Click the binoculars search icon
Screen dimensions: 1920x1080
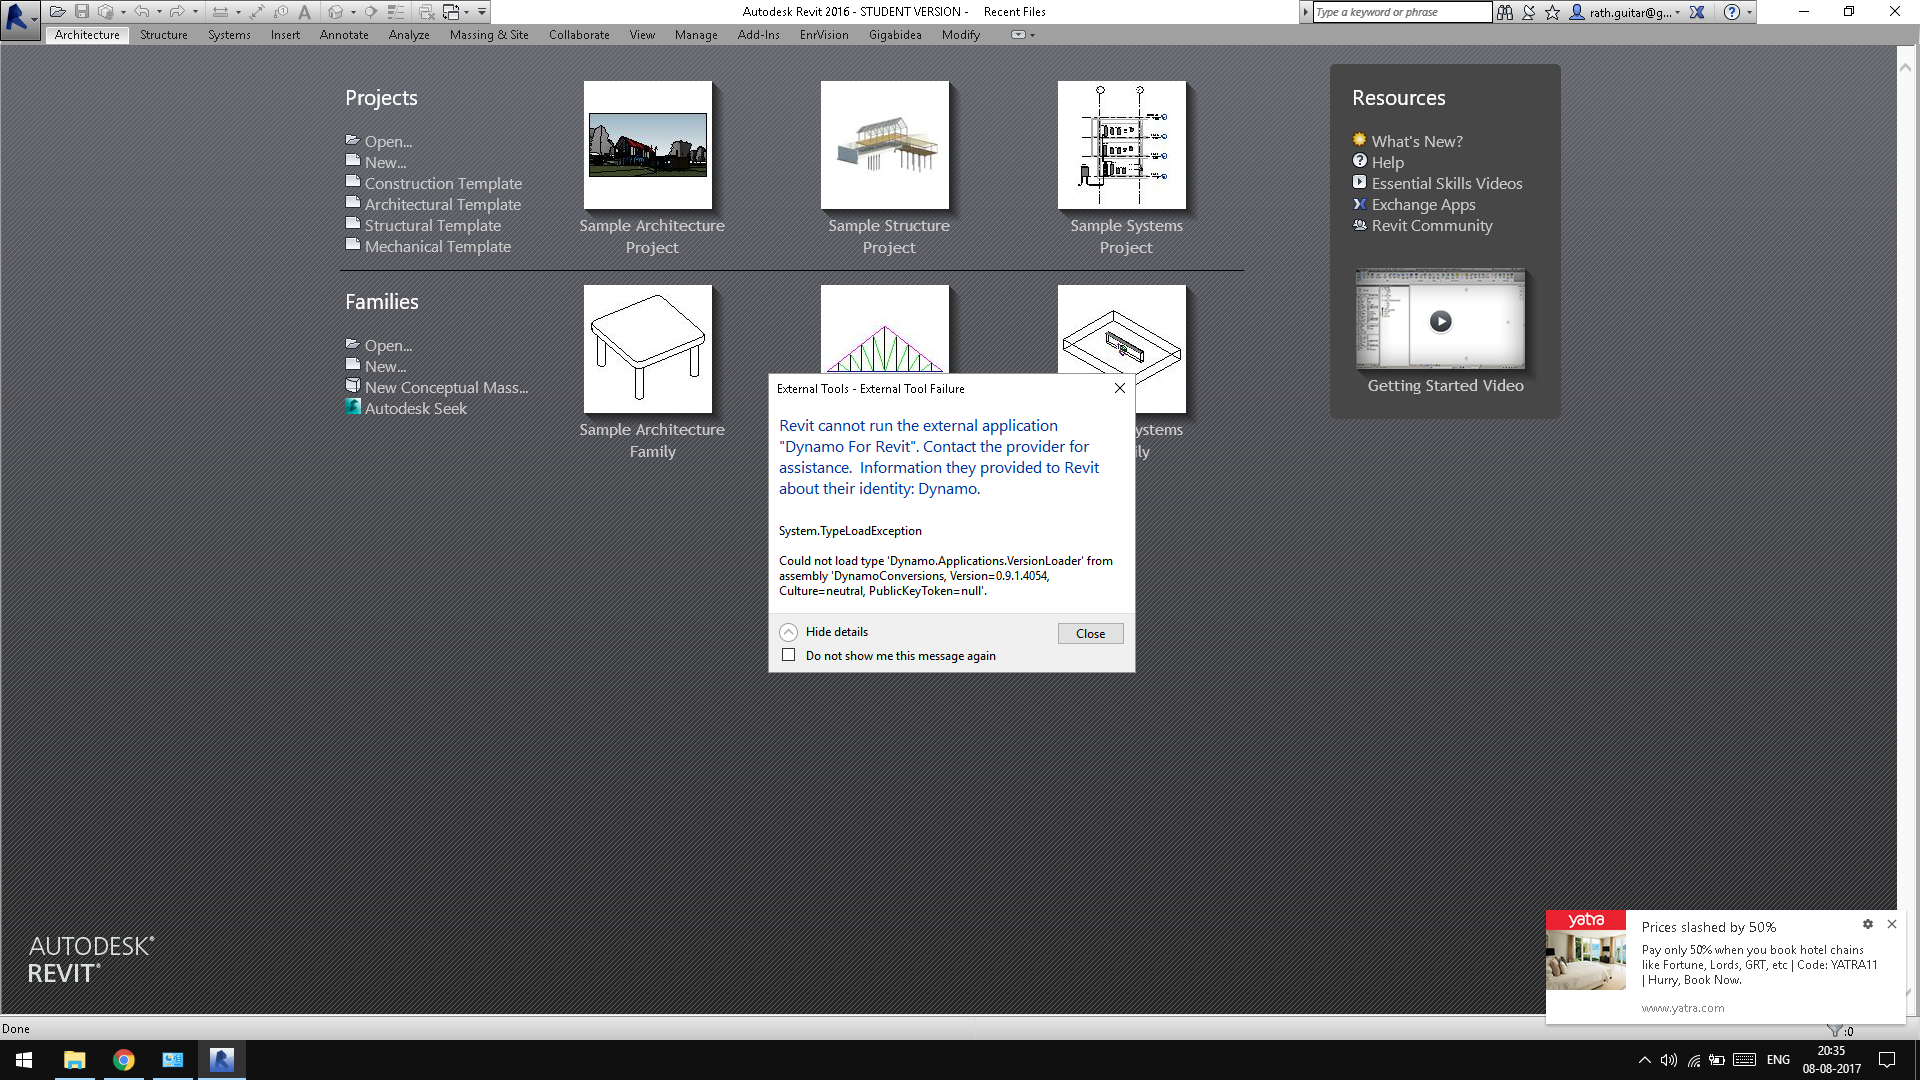click(x=1504, y=12)
